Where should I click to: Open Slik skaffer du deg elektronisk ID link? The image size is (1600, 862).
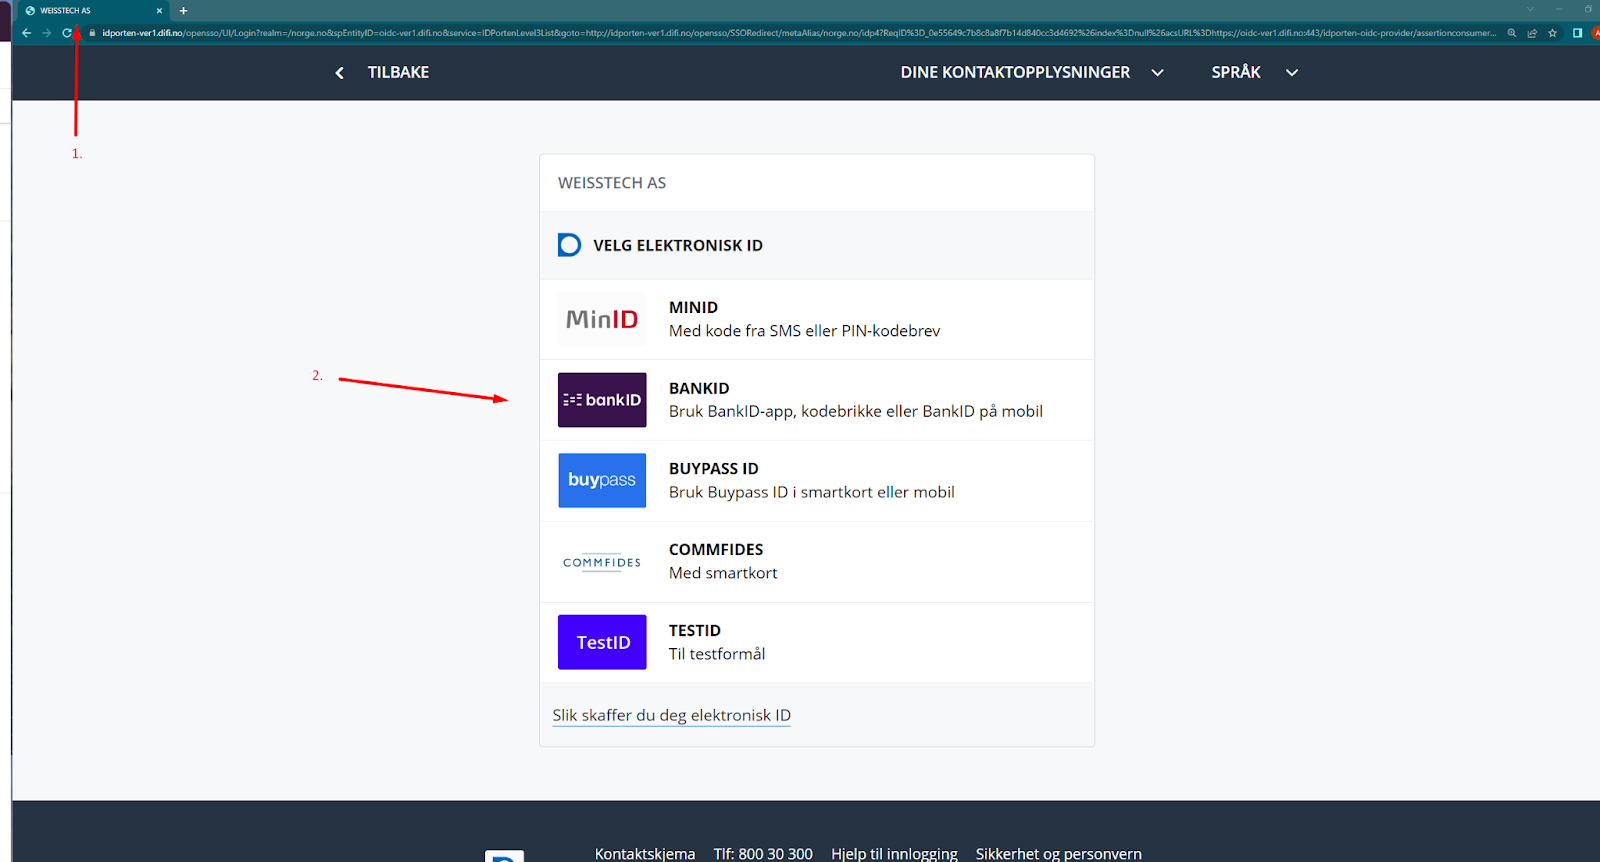(672, 715)
